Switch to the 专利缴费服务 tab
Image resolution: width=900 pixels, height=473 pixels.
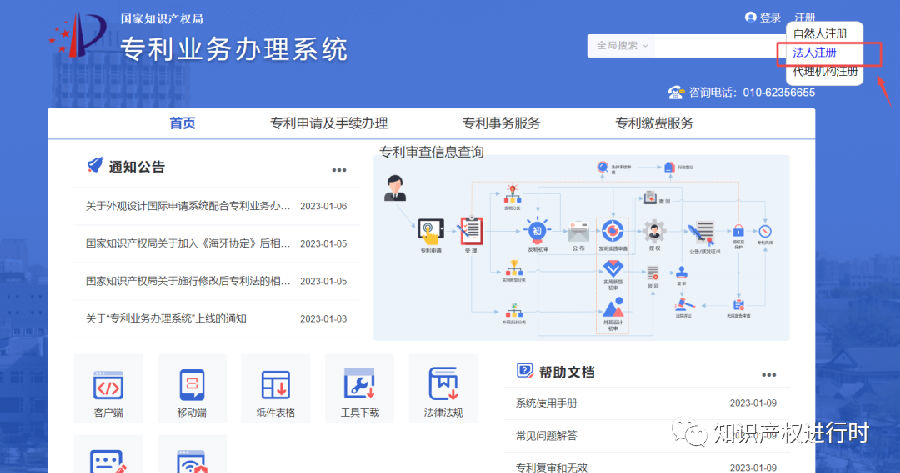[654, 123]
